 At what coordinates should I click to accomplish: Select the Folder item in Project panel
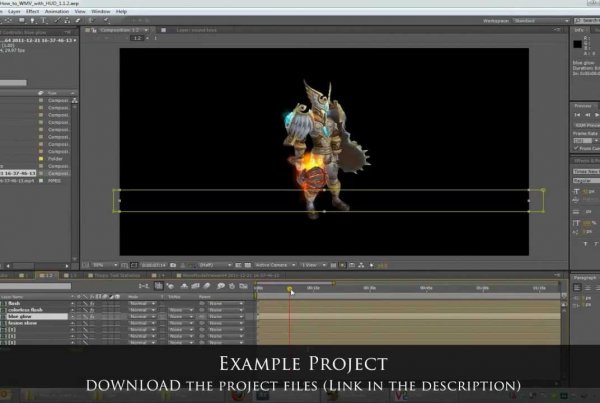point(55,159)
